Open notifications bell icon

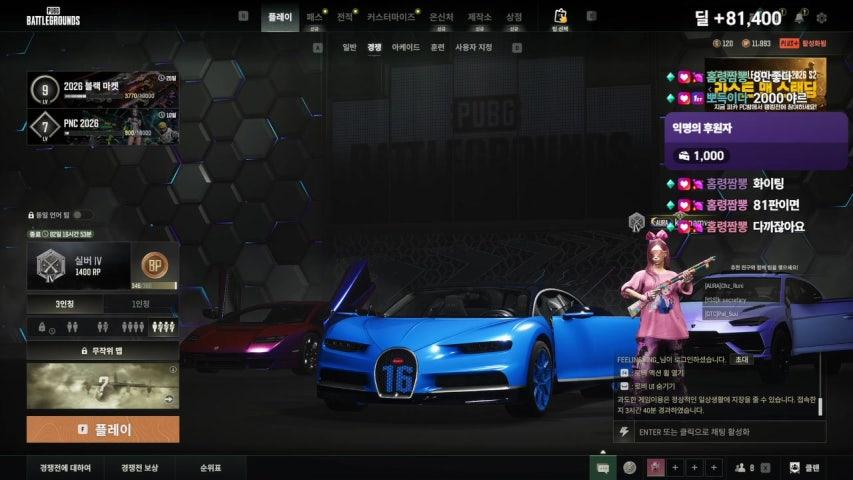799,18
